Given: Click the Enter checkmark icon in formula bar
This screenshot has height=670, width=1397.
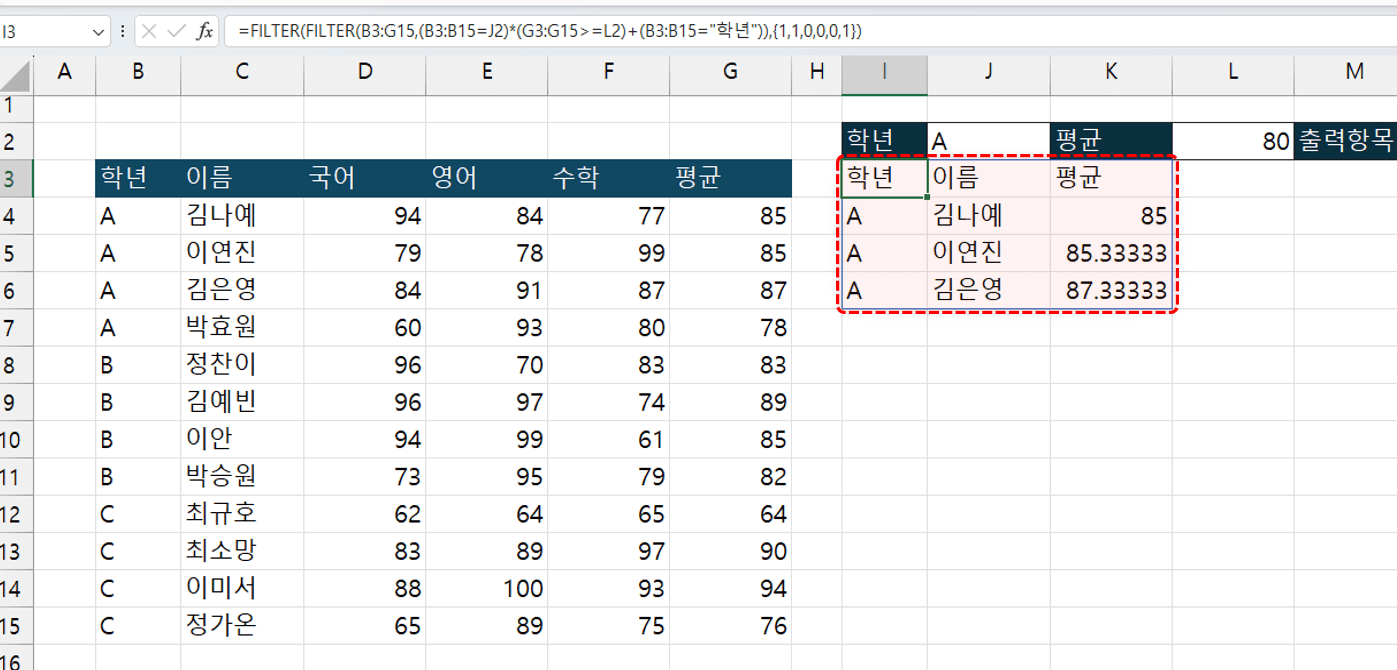Looking at the screenshot, I should coord(177,31).
